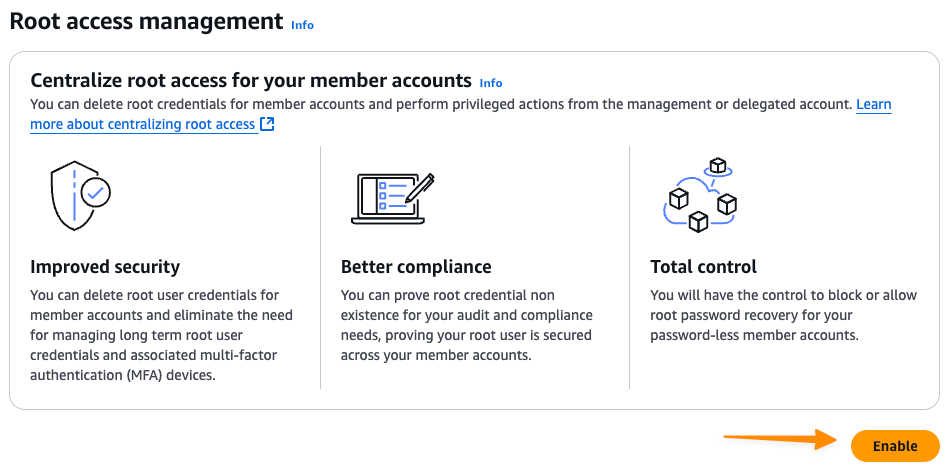Screen dimensions: 952x470
Task: Click the cloud with cubes icon
Action: coord(700,195)
